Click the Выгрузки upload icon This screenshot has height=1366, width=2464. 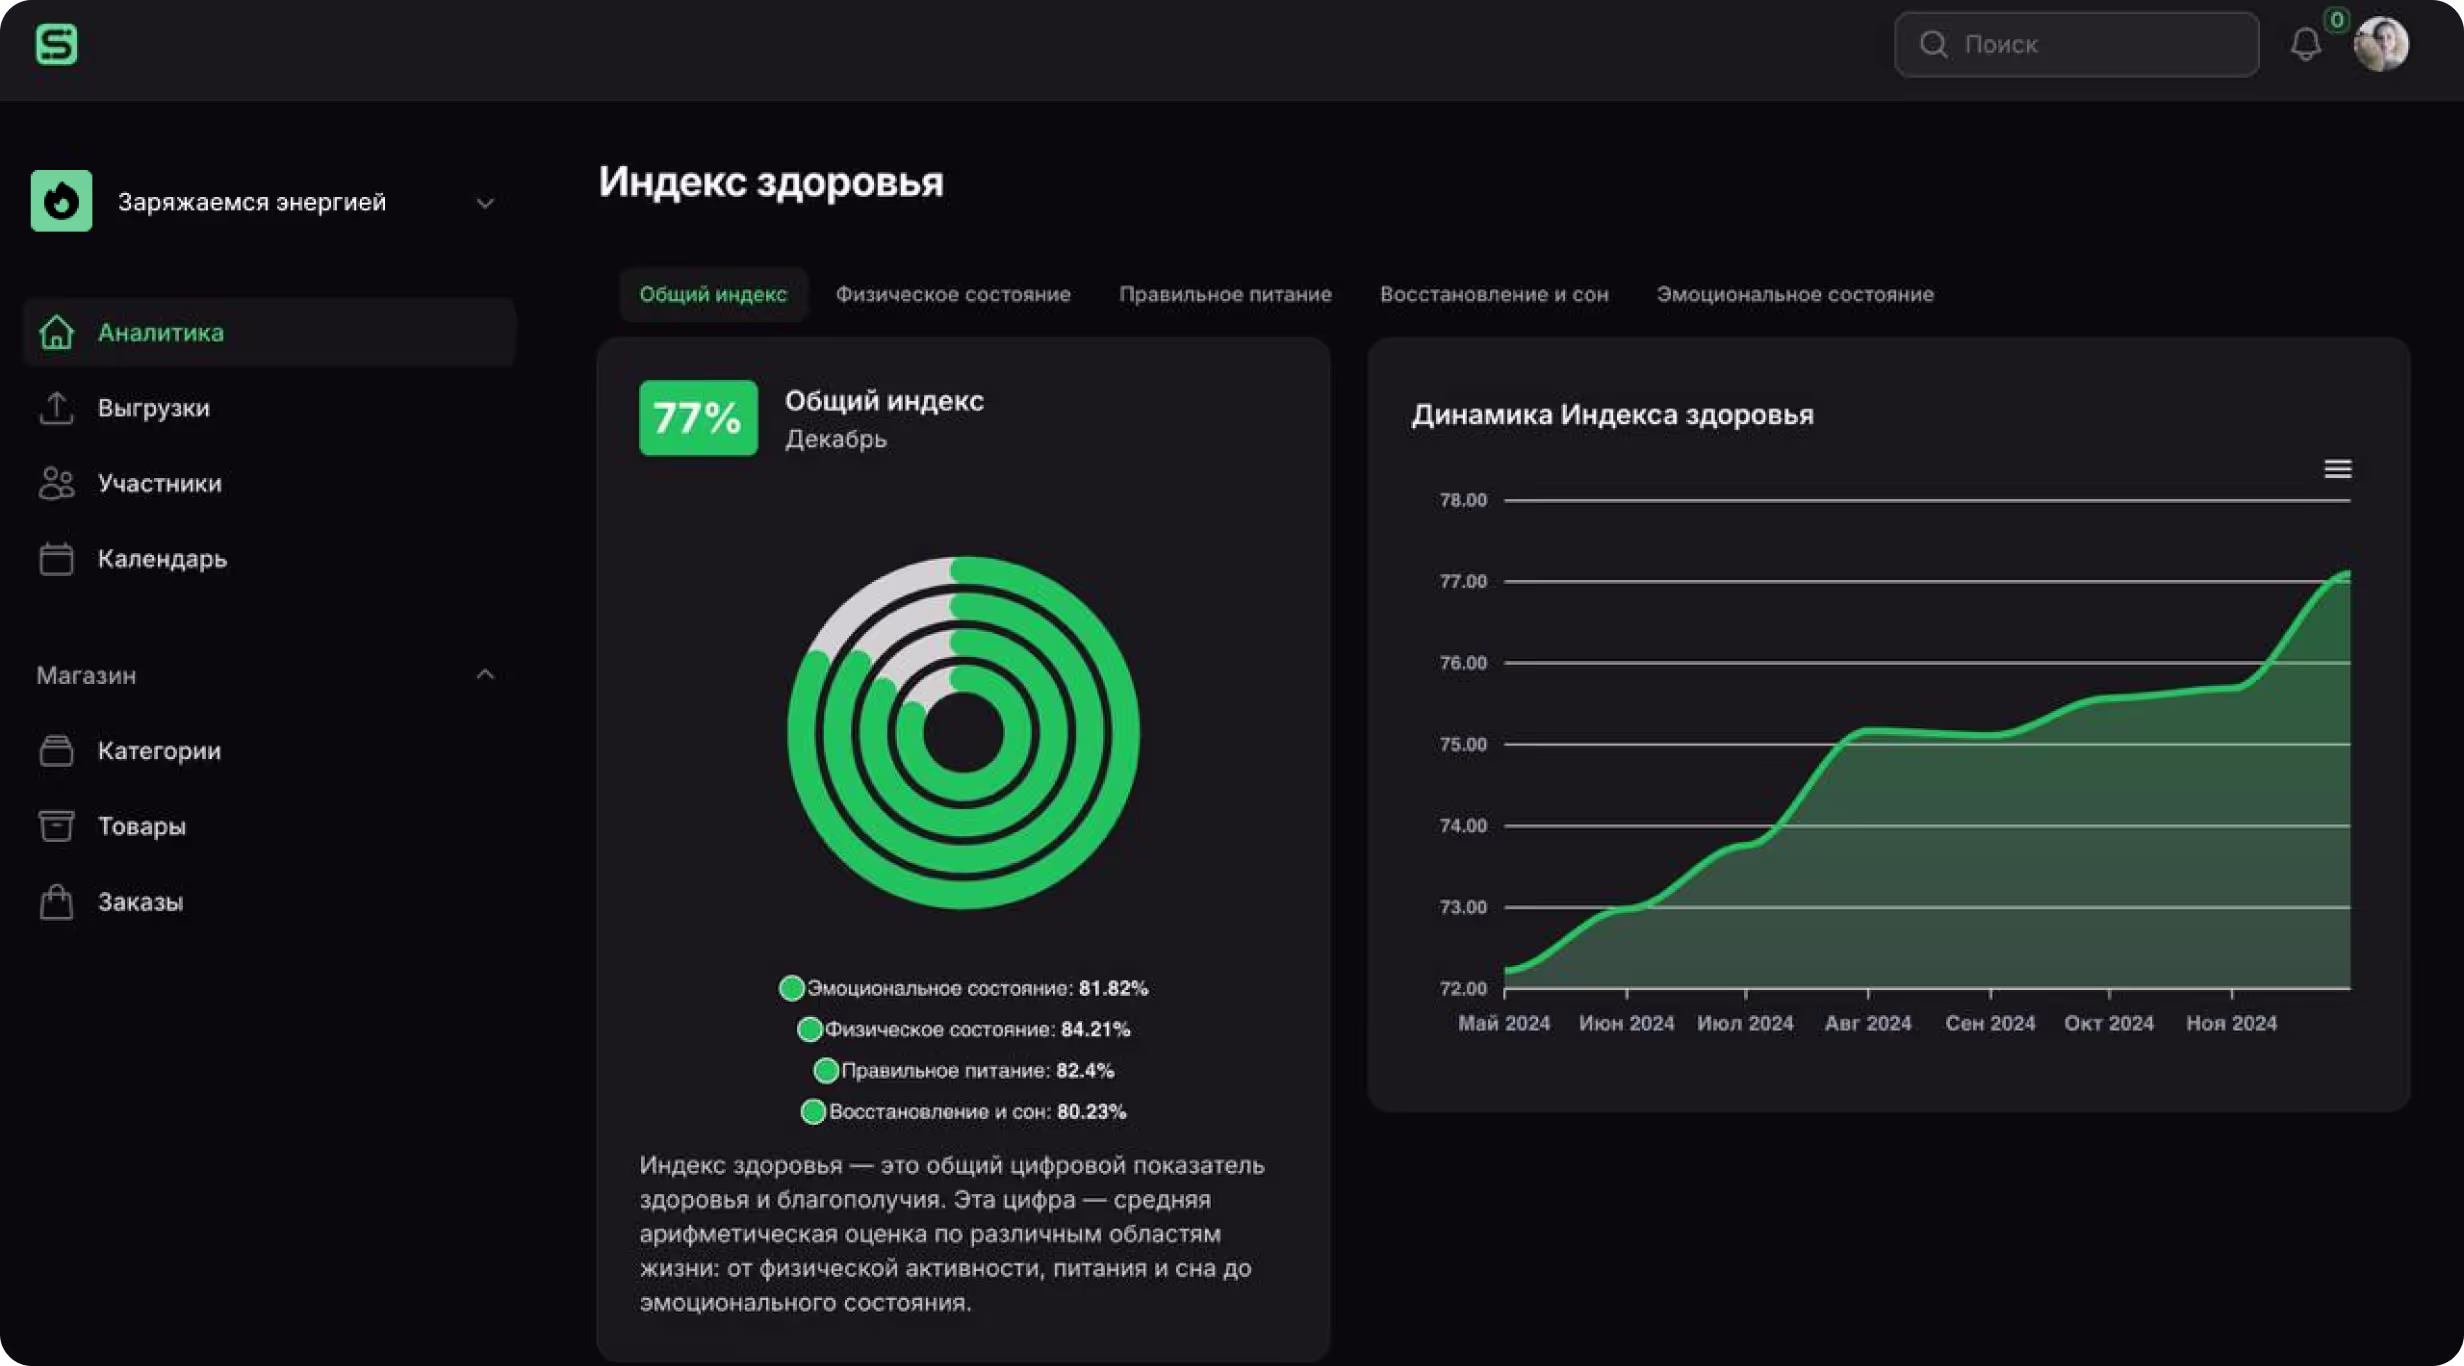pyautogui.click(x=56, y=408)
